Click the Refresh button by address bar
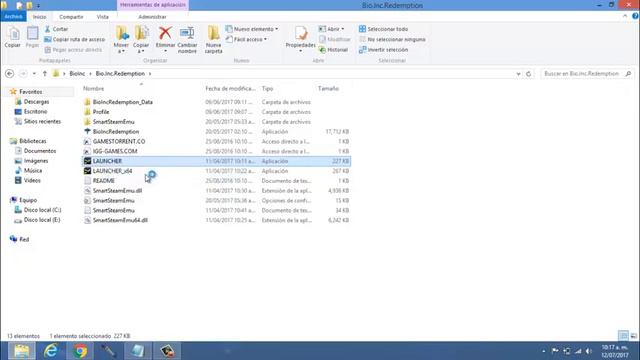Viewport: 640px width, 360px height. coord(529,74)
